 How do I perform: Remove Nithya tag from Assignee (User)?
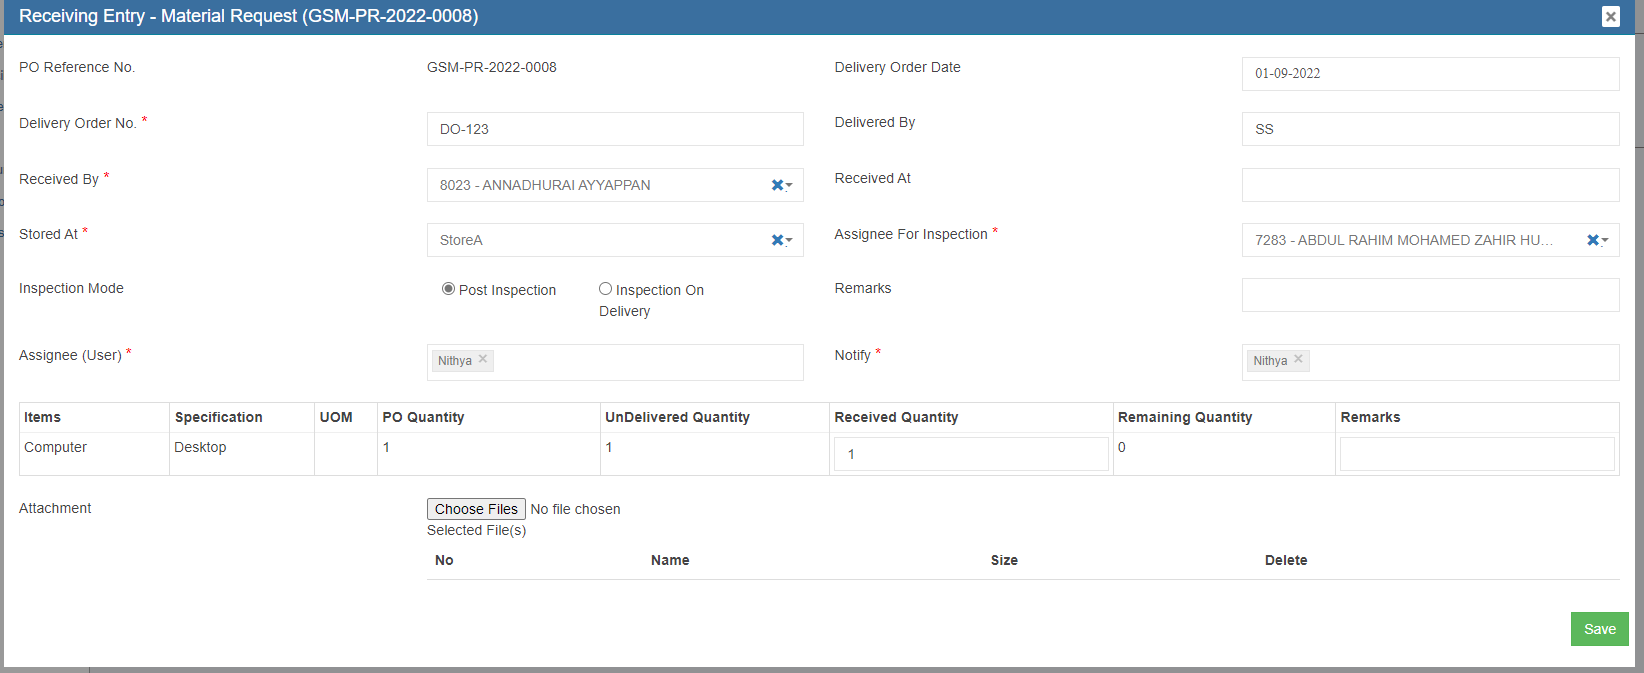point(483,359)
